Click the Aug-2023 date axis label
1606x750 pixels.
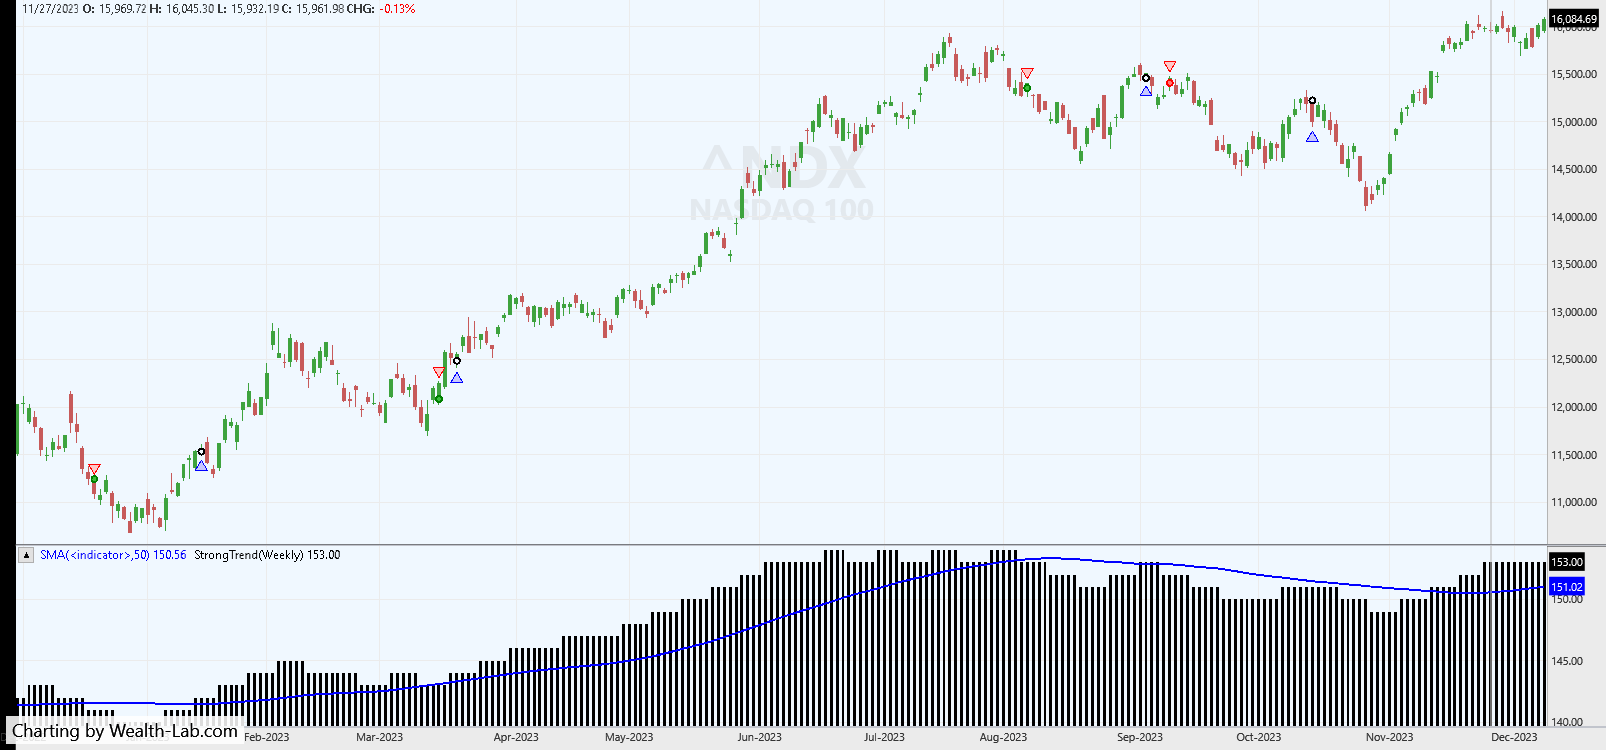pos(1003,737)
